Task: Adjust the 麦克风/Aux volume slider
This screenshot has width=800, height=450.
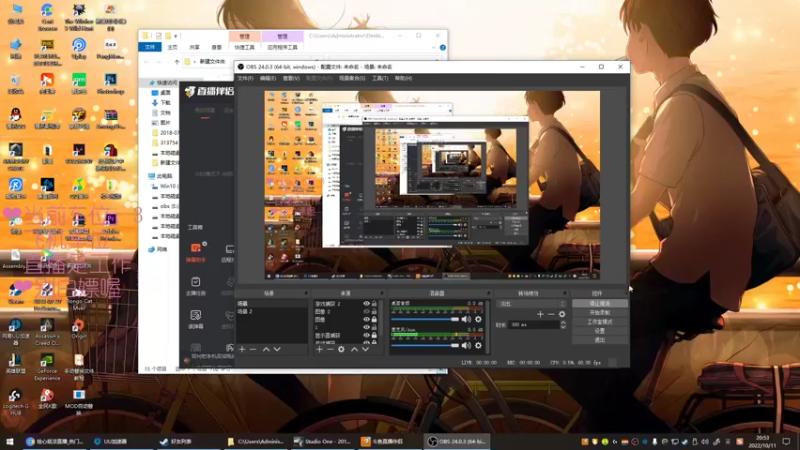Action: [x=425, y=345]
